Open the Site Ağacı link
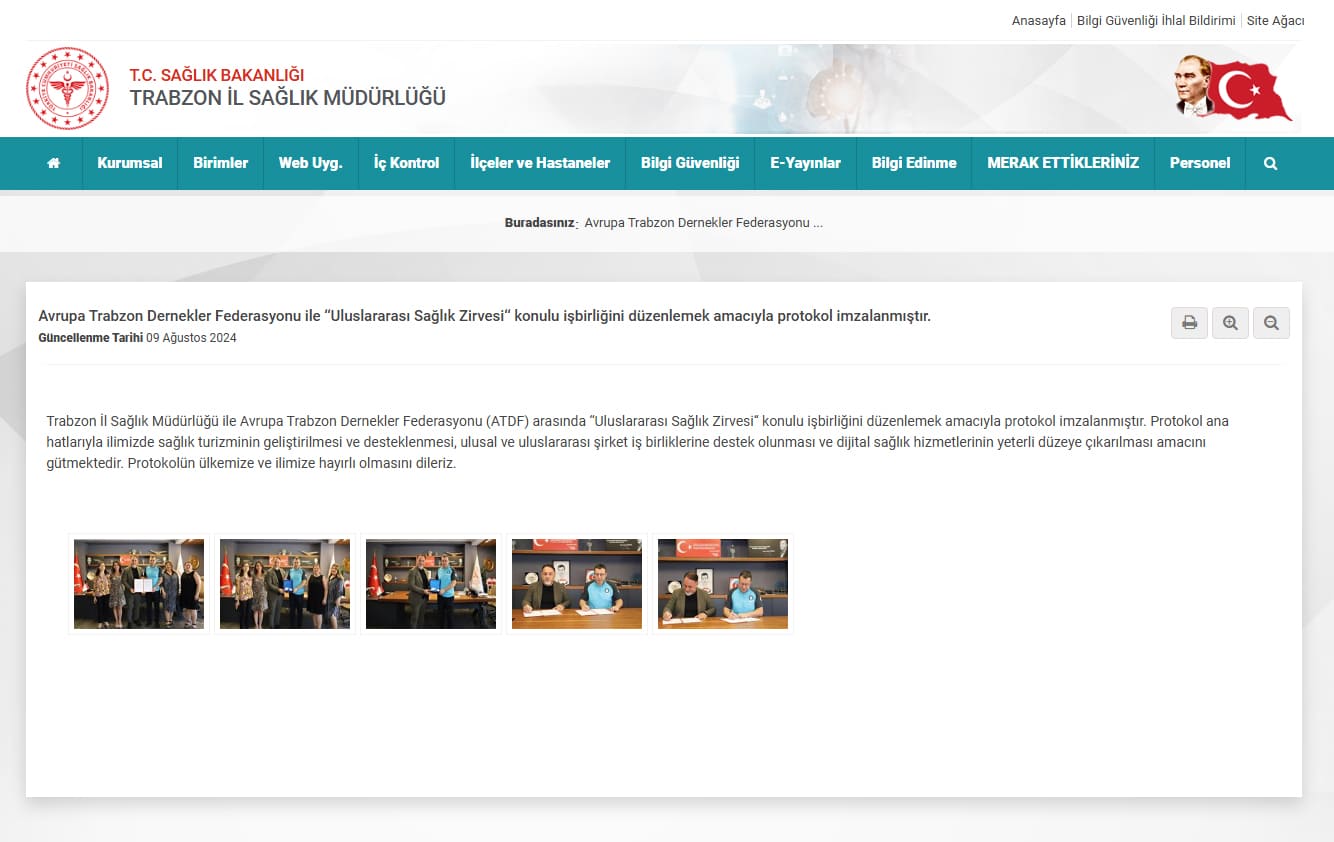This screenshot has width=1334, height=842. point(1275,21)
